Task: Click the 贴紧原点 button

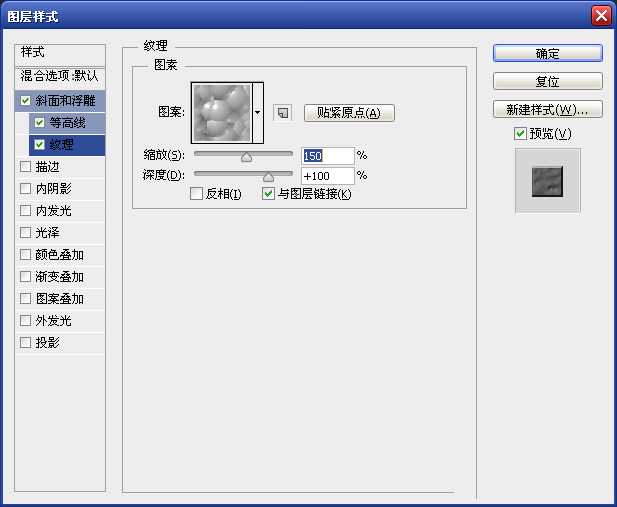Action: coord(349,113)
